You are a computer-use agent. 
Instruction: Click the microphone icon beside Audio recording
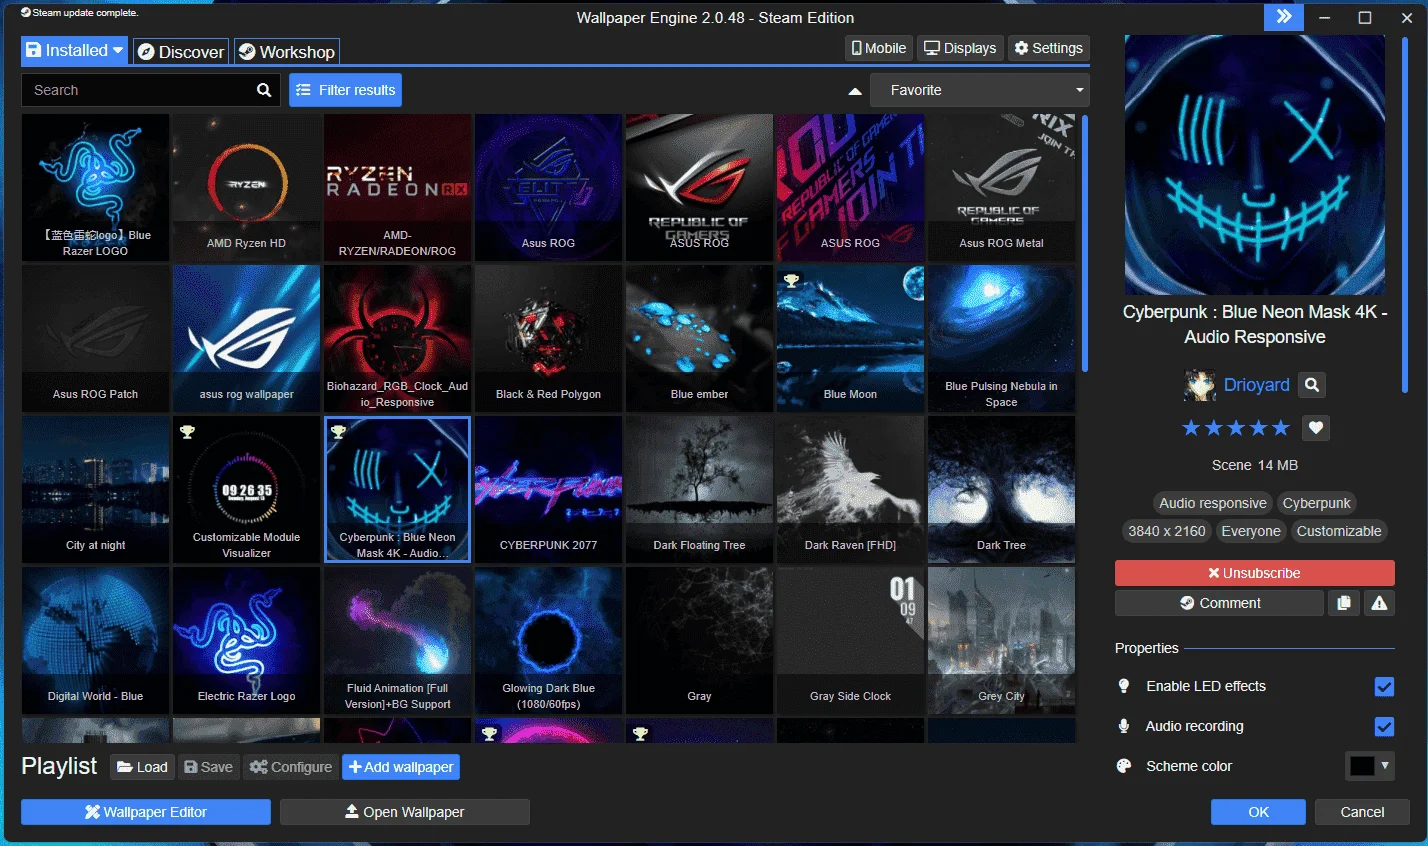[x=1124, y=726]
